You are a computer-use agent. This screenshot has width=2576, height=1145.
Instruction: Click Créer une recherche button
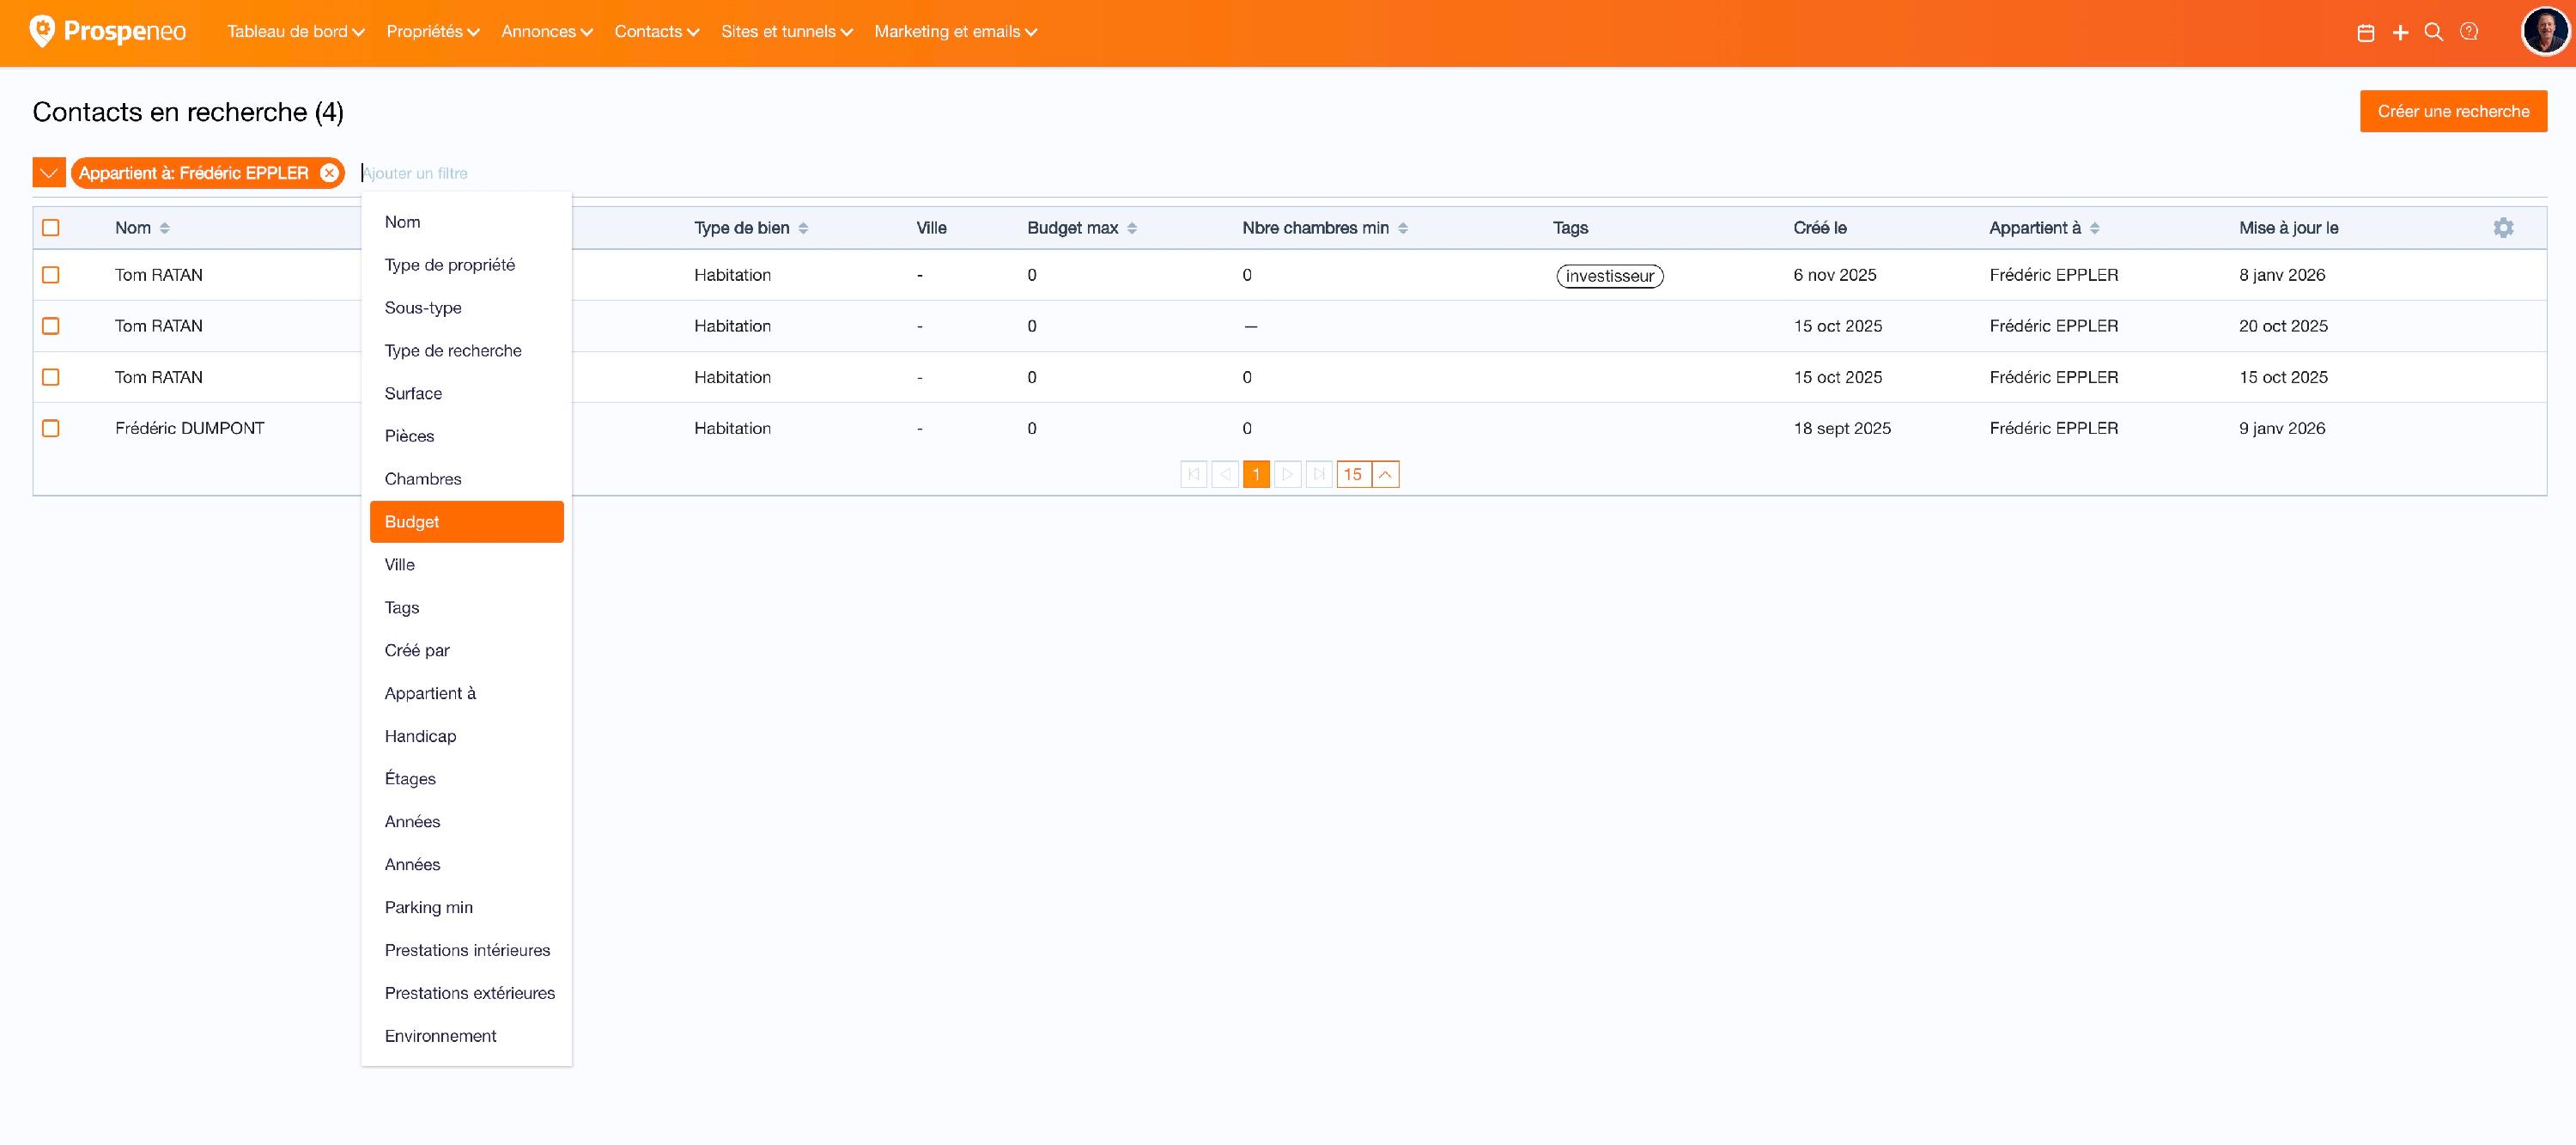pyautogui.click(x=2452, y=111)
